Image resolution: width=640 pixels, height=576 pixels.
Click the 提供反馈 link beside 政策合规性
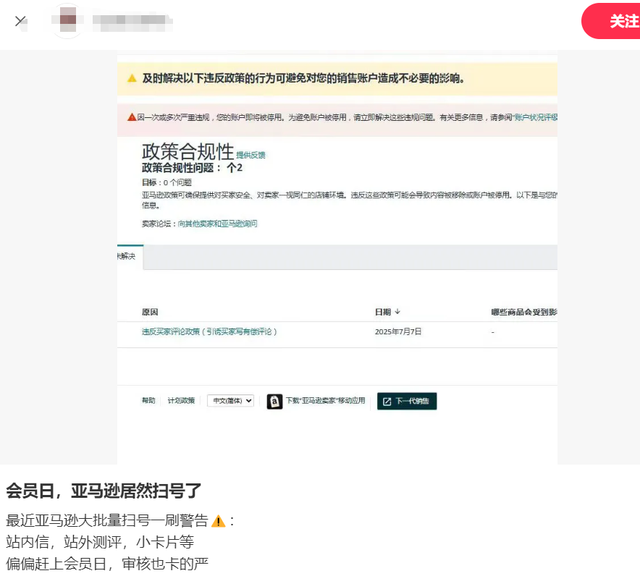251,155
